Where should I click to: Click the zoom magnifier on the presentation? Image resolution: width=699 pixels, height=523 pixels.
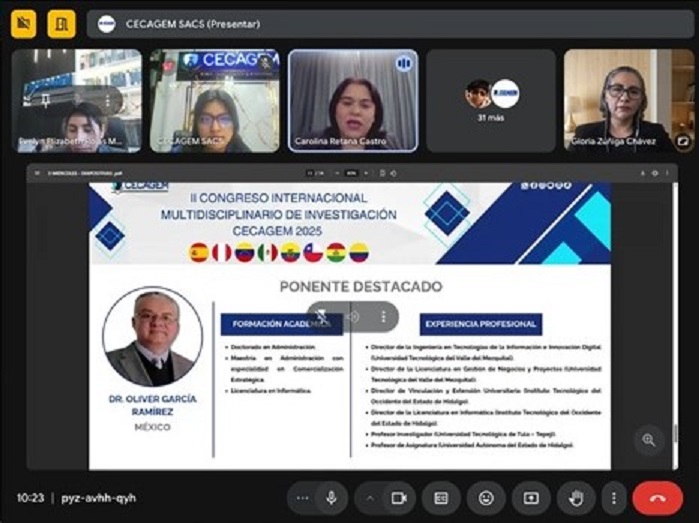click(649, 439)
